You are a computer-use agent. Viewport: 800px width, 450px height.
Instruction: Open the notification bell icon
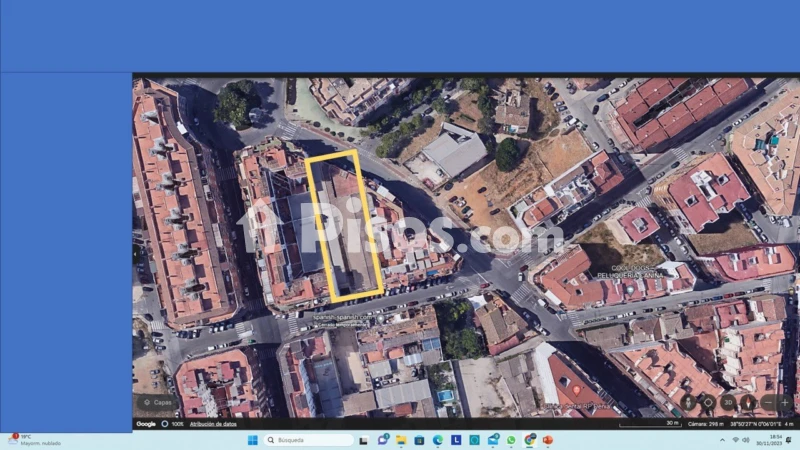790,440
